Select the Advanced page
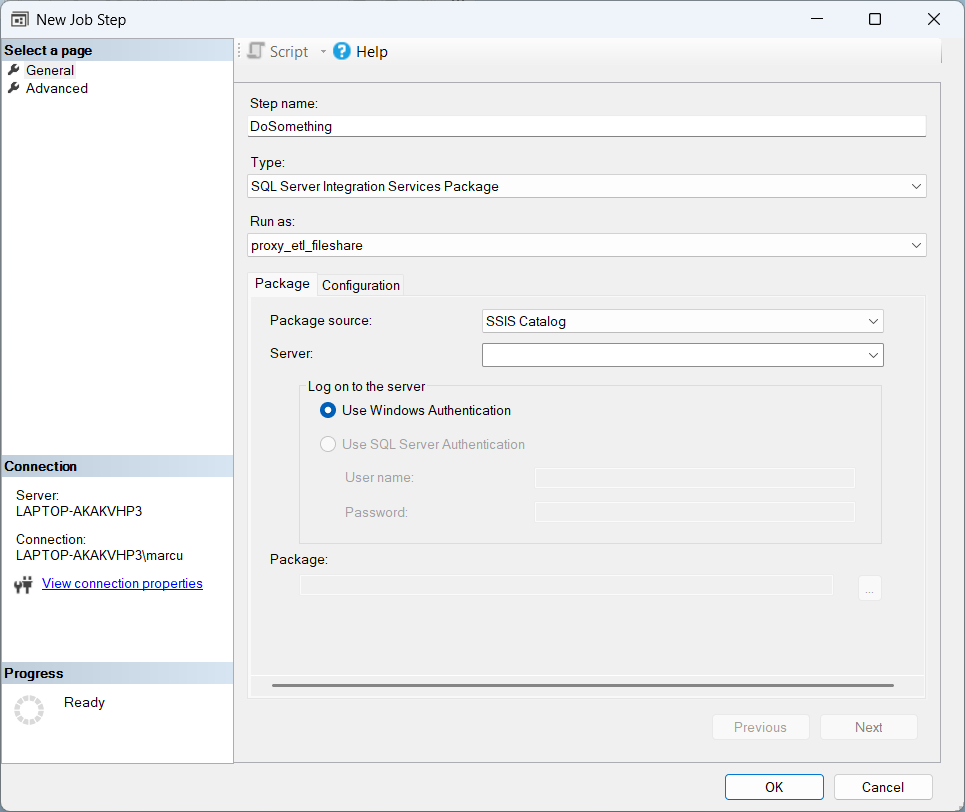 point(57,88)
